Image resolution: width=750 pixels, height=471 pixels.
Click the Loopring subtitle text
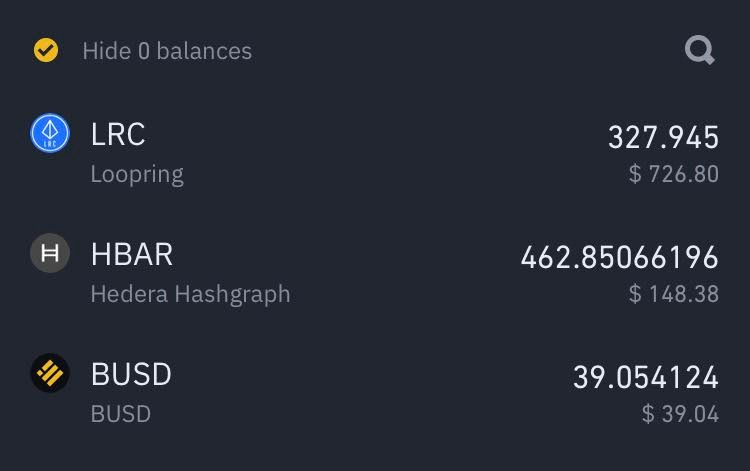click(x=137, y=175)
